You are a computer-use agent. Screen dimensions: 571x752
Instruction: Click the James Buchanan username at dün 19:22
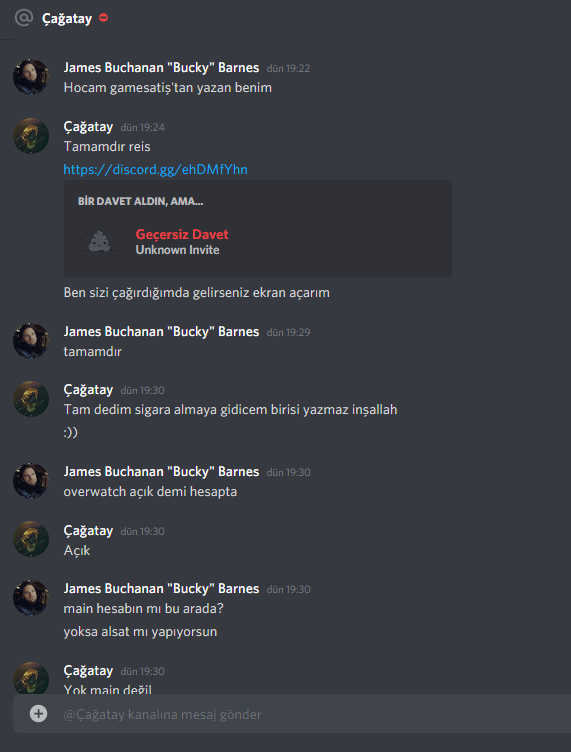[x=161, y=68]
